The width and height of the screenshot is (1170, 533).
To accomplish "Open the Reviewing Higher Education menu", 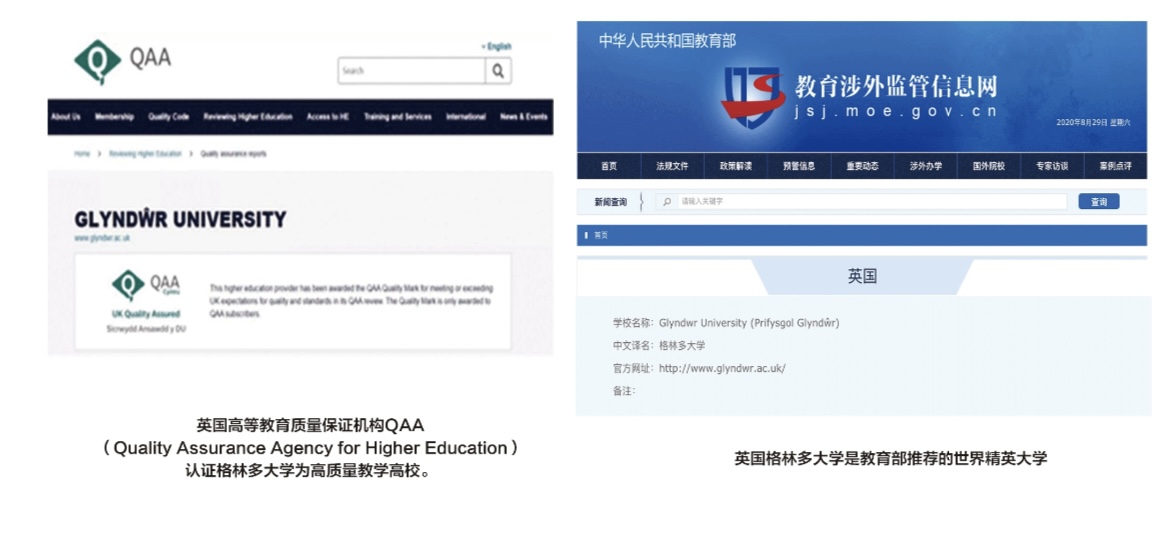I will [248, 116].
